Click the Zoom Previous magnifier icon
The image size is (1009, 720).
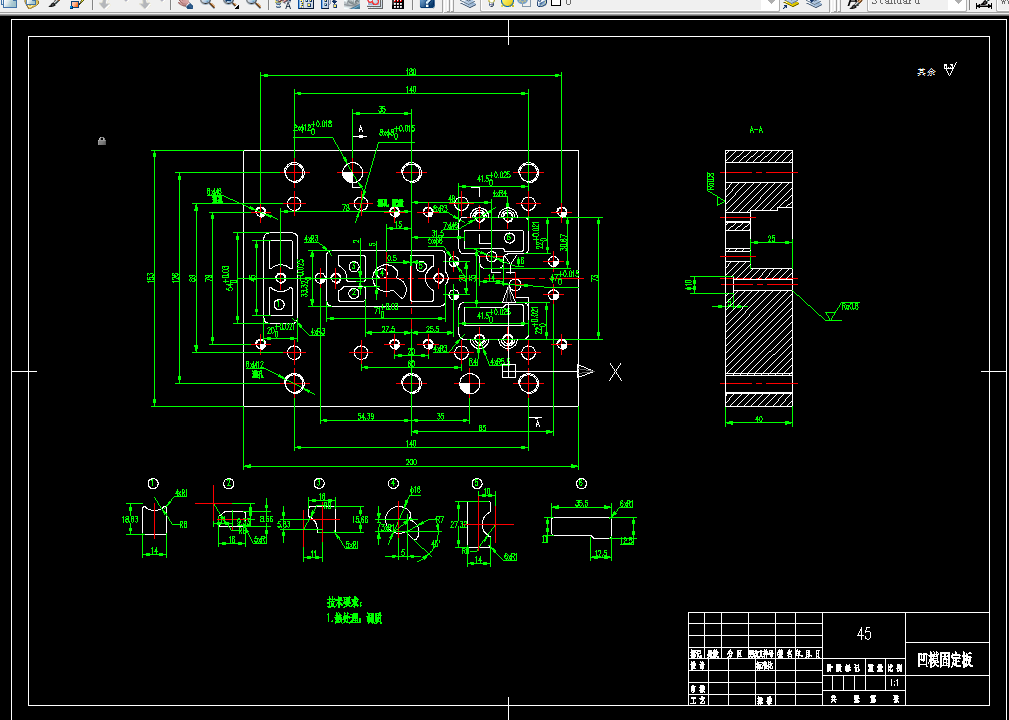[x=254, y=3]
